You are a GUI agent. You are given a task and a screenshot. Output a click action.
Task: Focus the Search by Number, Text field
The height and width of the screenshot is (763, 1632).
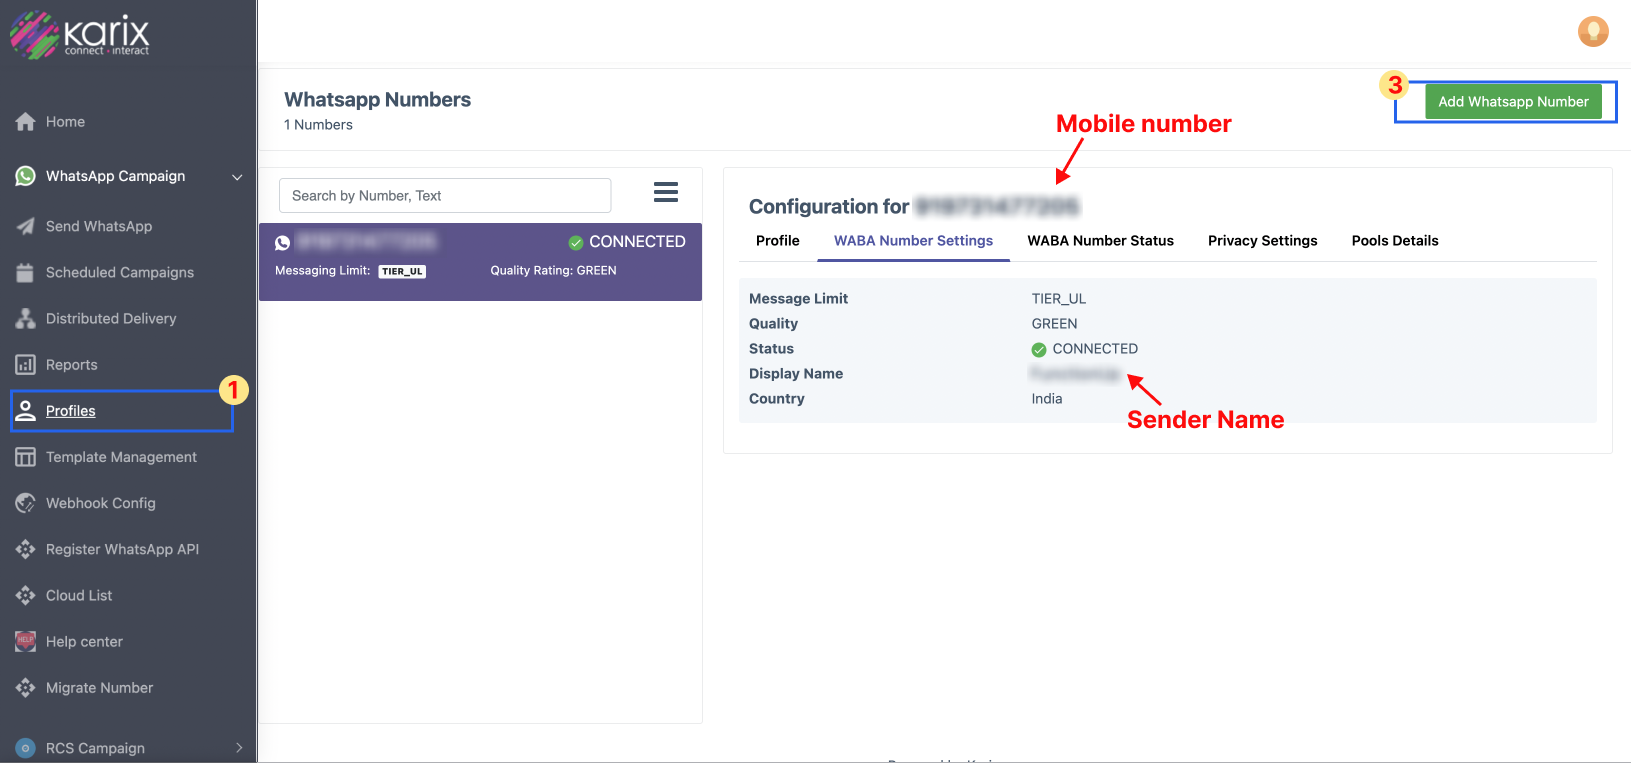(x=445, y=196)
